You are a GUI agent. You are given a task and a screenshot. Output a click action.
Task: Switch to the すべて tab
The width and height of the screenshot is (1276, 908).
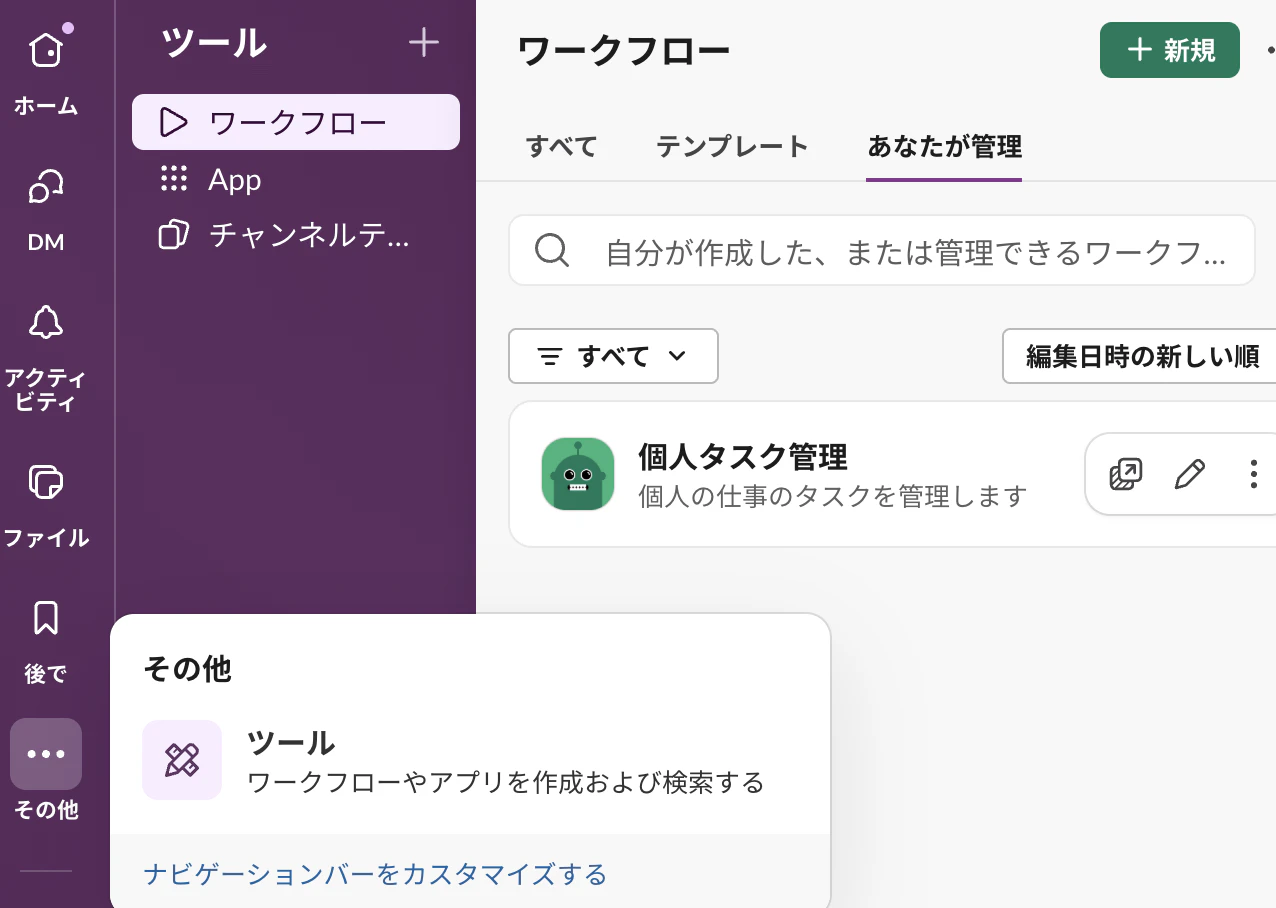click(x=561, y=147)
